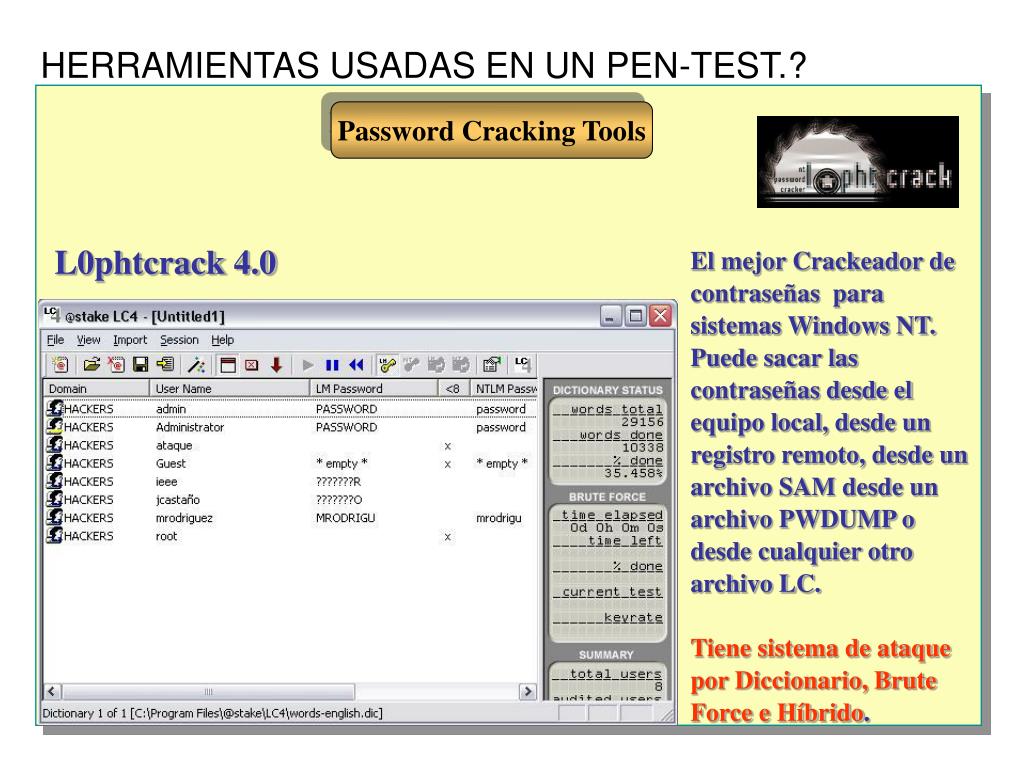This screenshot has width=1024, height=768.
Task: Click the New Session toolbar icon
Action: click(x=60, y=365)
